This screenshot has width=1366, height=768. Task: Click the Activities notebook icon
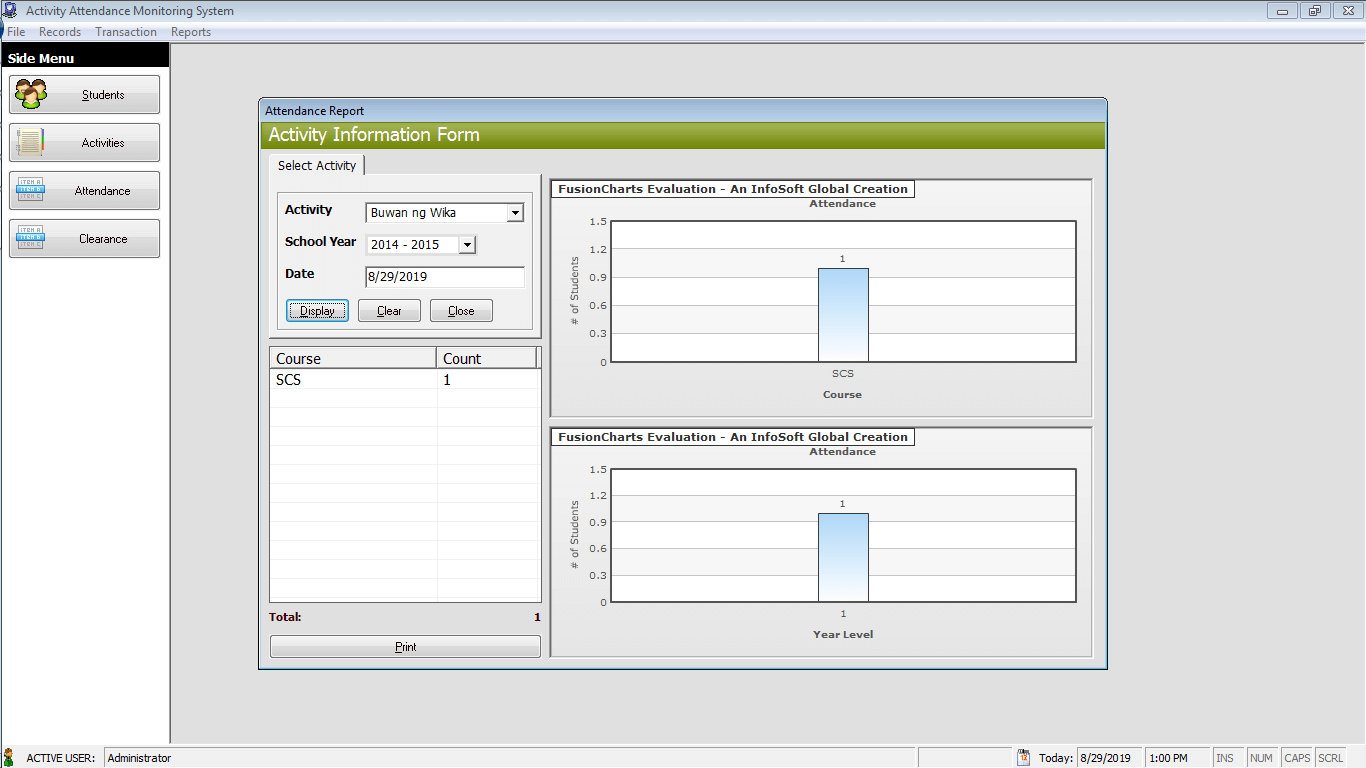coord(31,143)
